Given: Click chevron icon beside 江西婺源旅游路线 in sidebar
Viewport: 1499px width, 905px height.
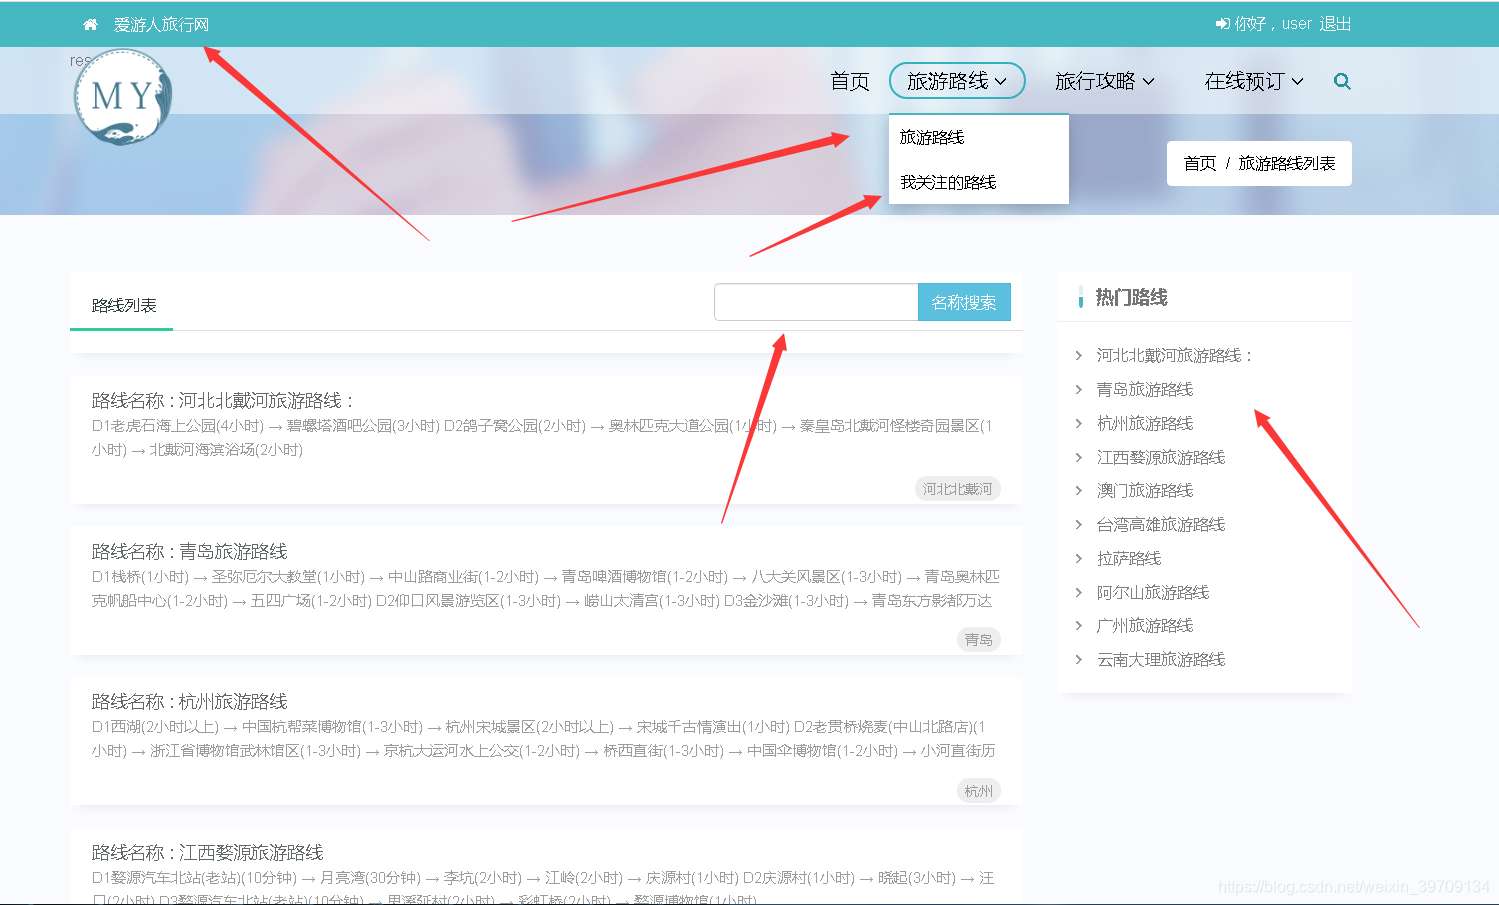Looking at the screenshot, I should click(x=1078, y=457).
